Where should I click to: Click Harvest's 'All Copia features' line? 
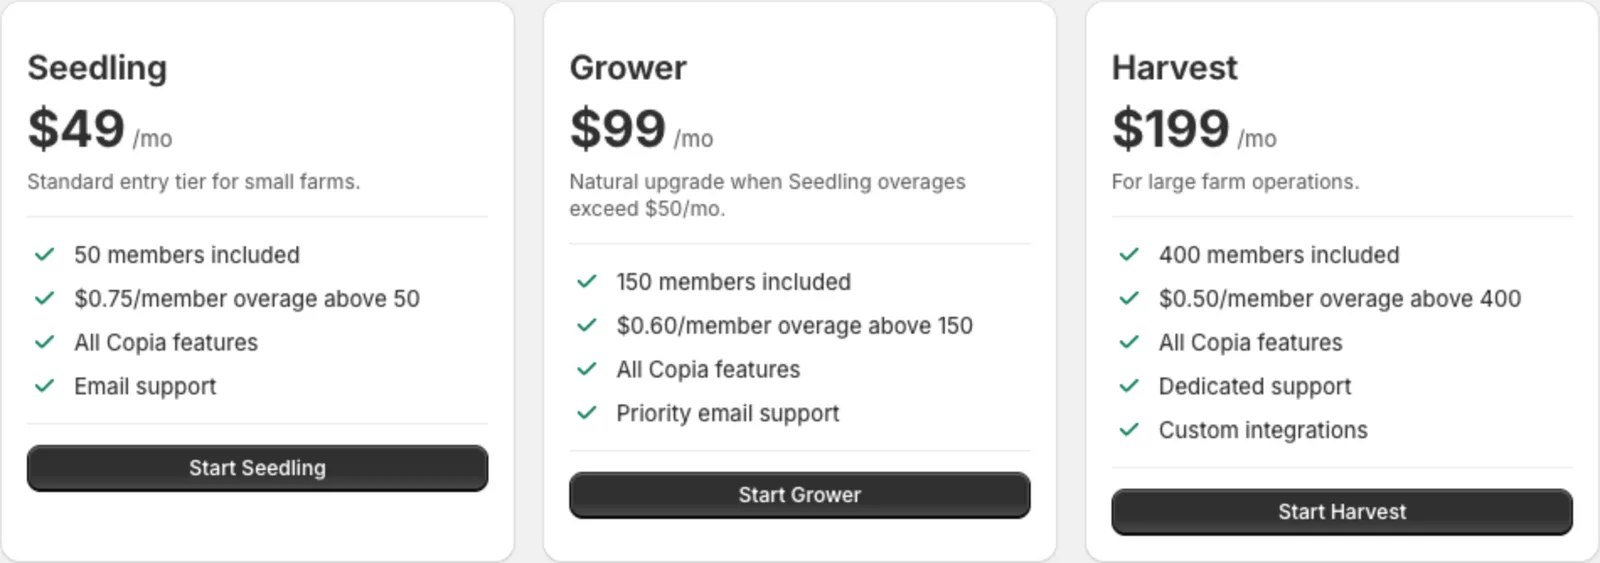(1250, 343)
